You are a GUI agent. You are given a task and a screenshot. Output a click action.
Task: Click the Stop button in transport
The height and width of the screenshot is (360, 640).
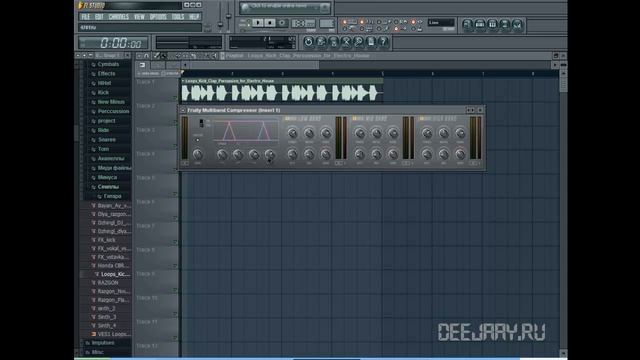point(270,23)
